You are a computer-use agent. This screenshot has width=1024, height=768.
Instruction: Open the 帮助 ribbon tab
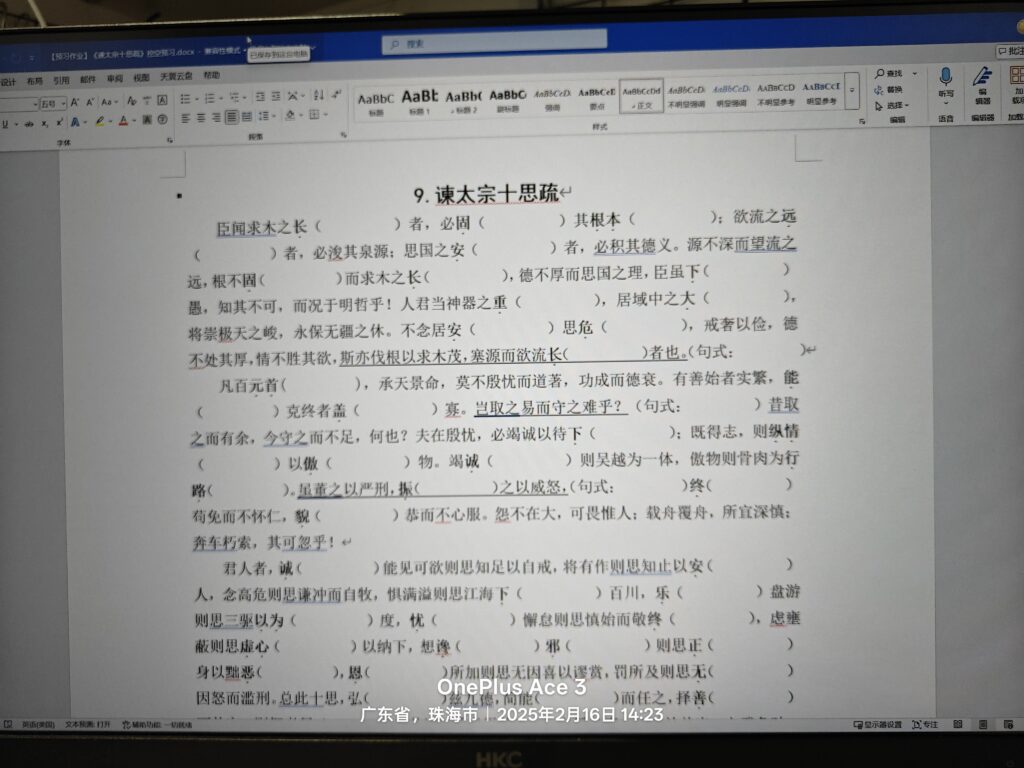coord(212,75)
